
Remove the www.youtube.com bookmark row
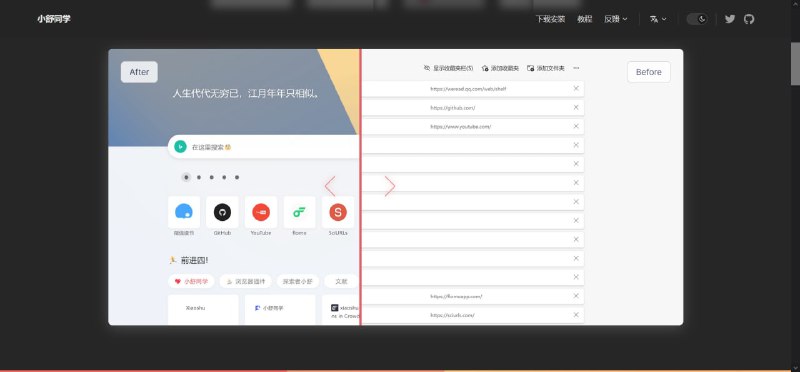[x=576, y=126]
